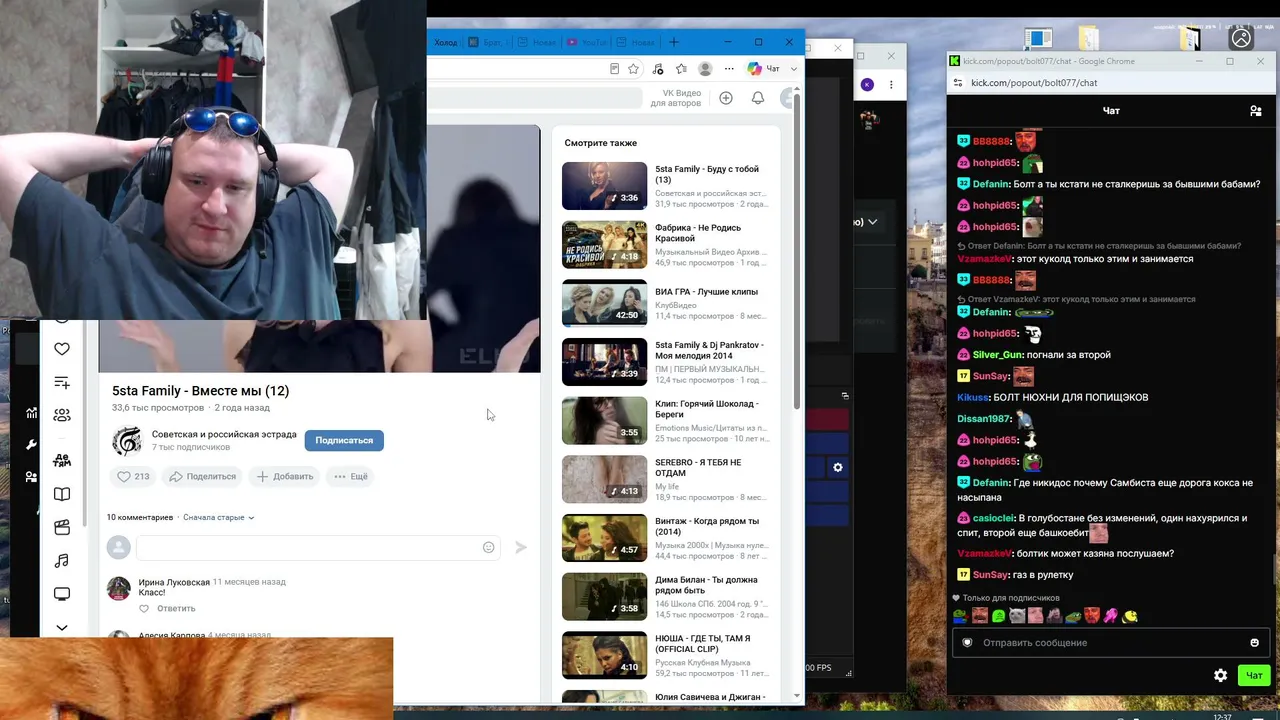The width and height of the screenshot is (1280, 720).
Task: Open 'Клип: Горячий Шоколад - Береги' video title
Action: (x=707, y=409)
